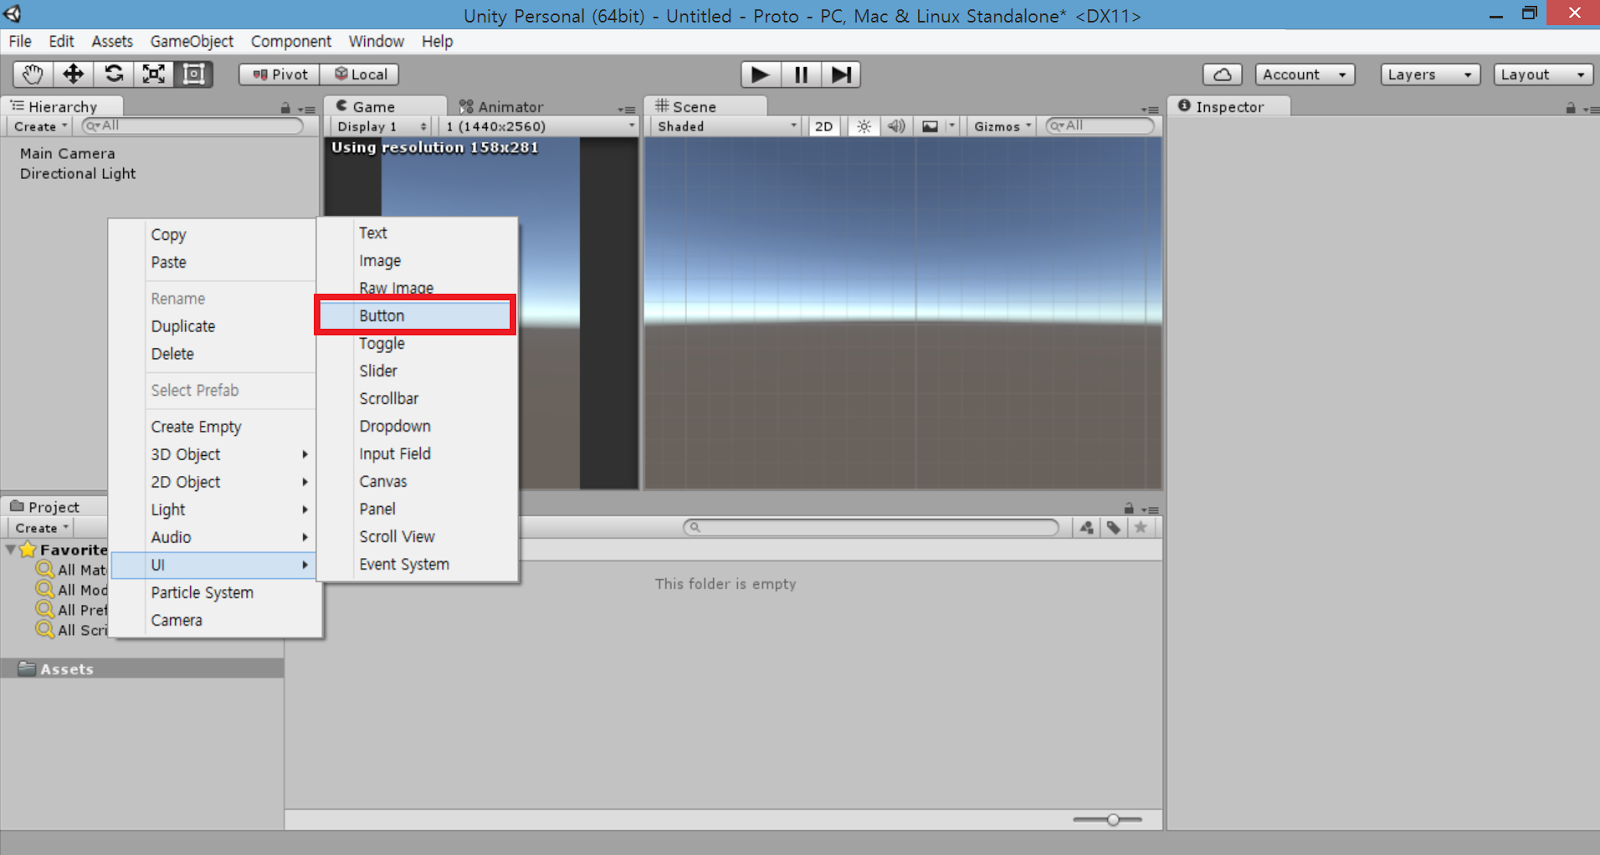This screenshot has height=855, width=1600.
Task: Select Main Camera in Hierarchy
Action: 67,153
